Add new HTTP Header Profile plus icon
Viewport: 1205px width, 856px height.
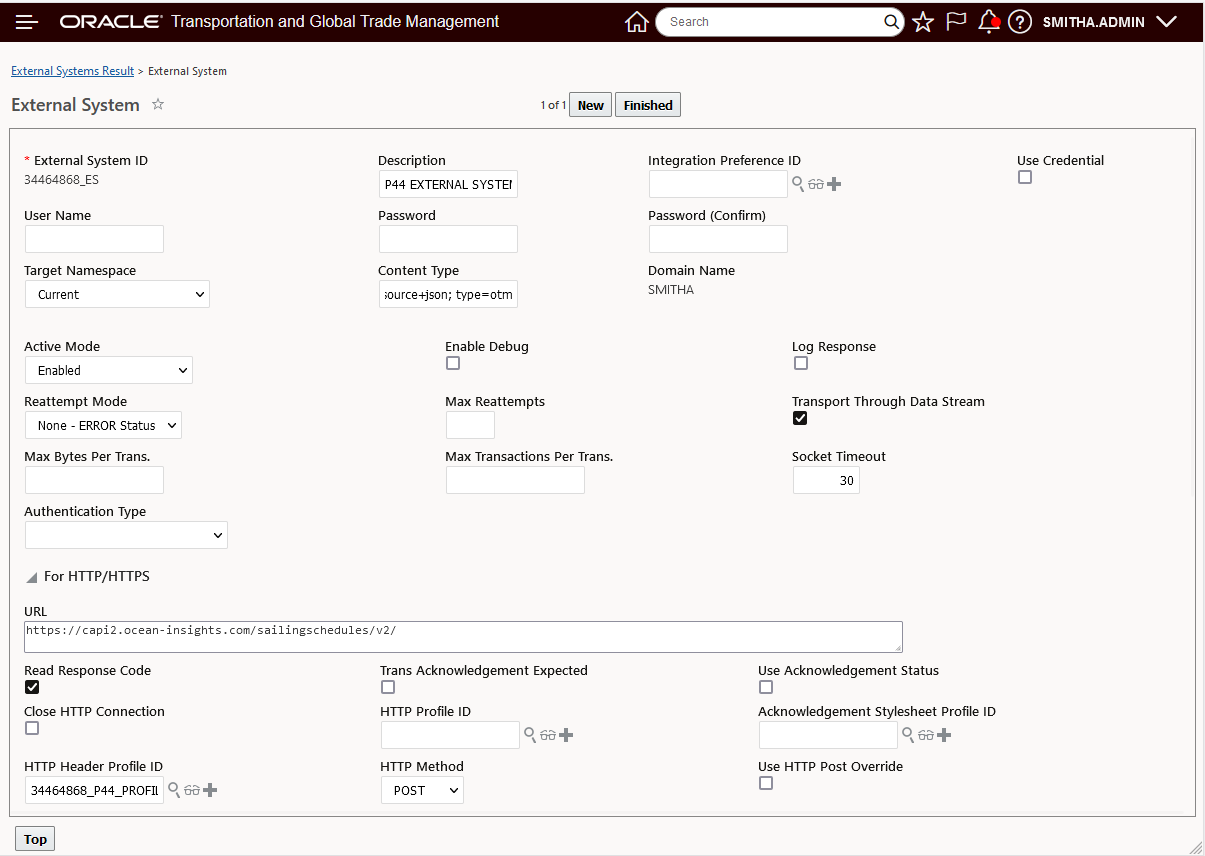click(210, 790)
